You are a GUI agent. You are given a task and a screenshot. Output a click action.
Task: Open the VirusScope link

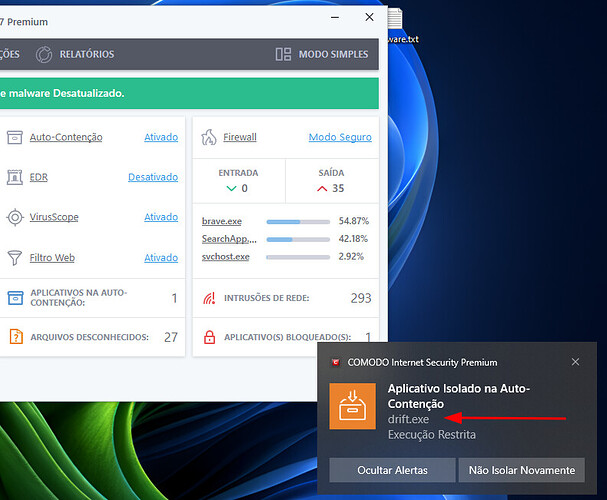click(54, 217)
